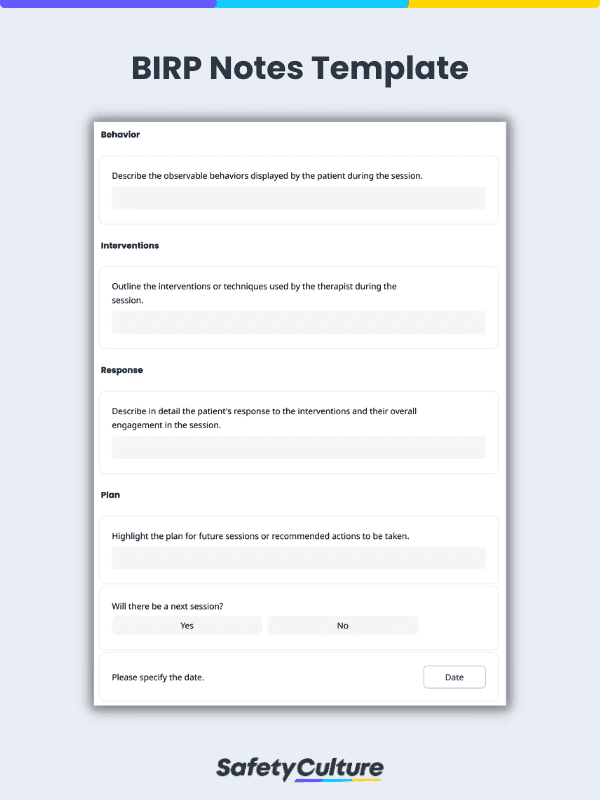Viewport: 600px width, 800px height.
Task: Click the 'Highlight the plan for future sessions' prompt
Action: [x=260, y=536]
